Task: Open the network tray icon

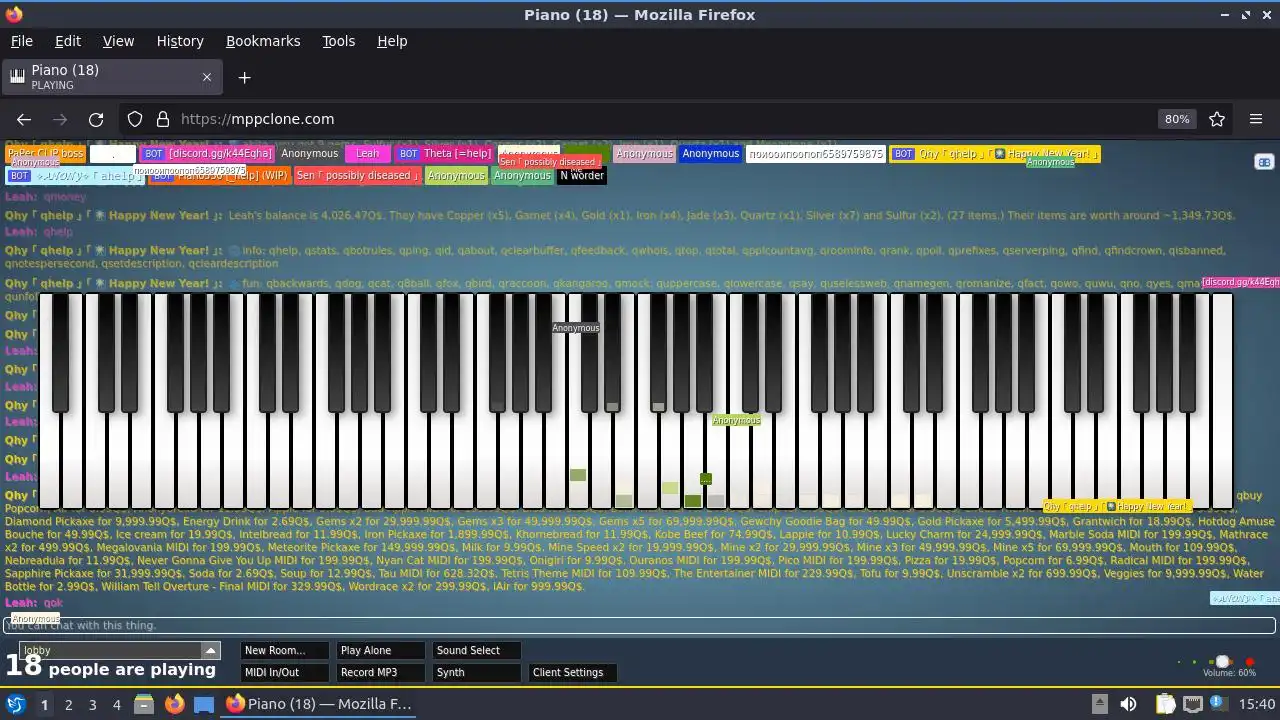Action: (x=1192, y=704)
